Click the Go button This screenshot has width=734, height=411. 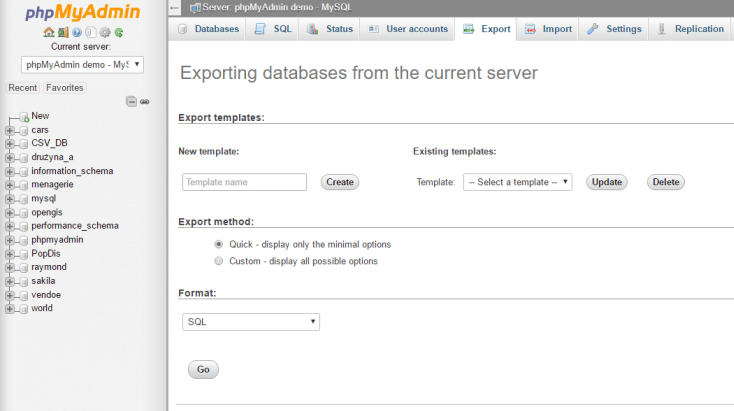[x=203, y=369]
